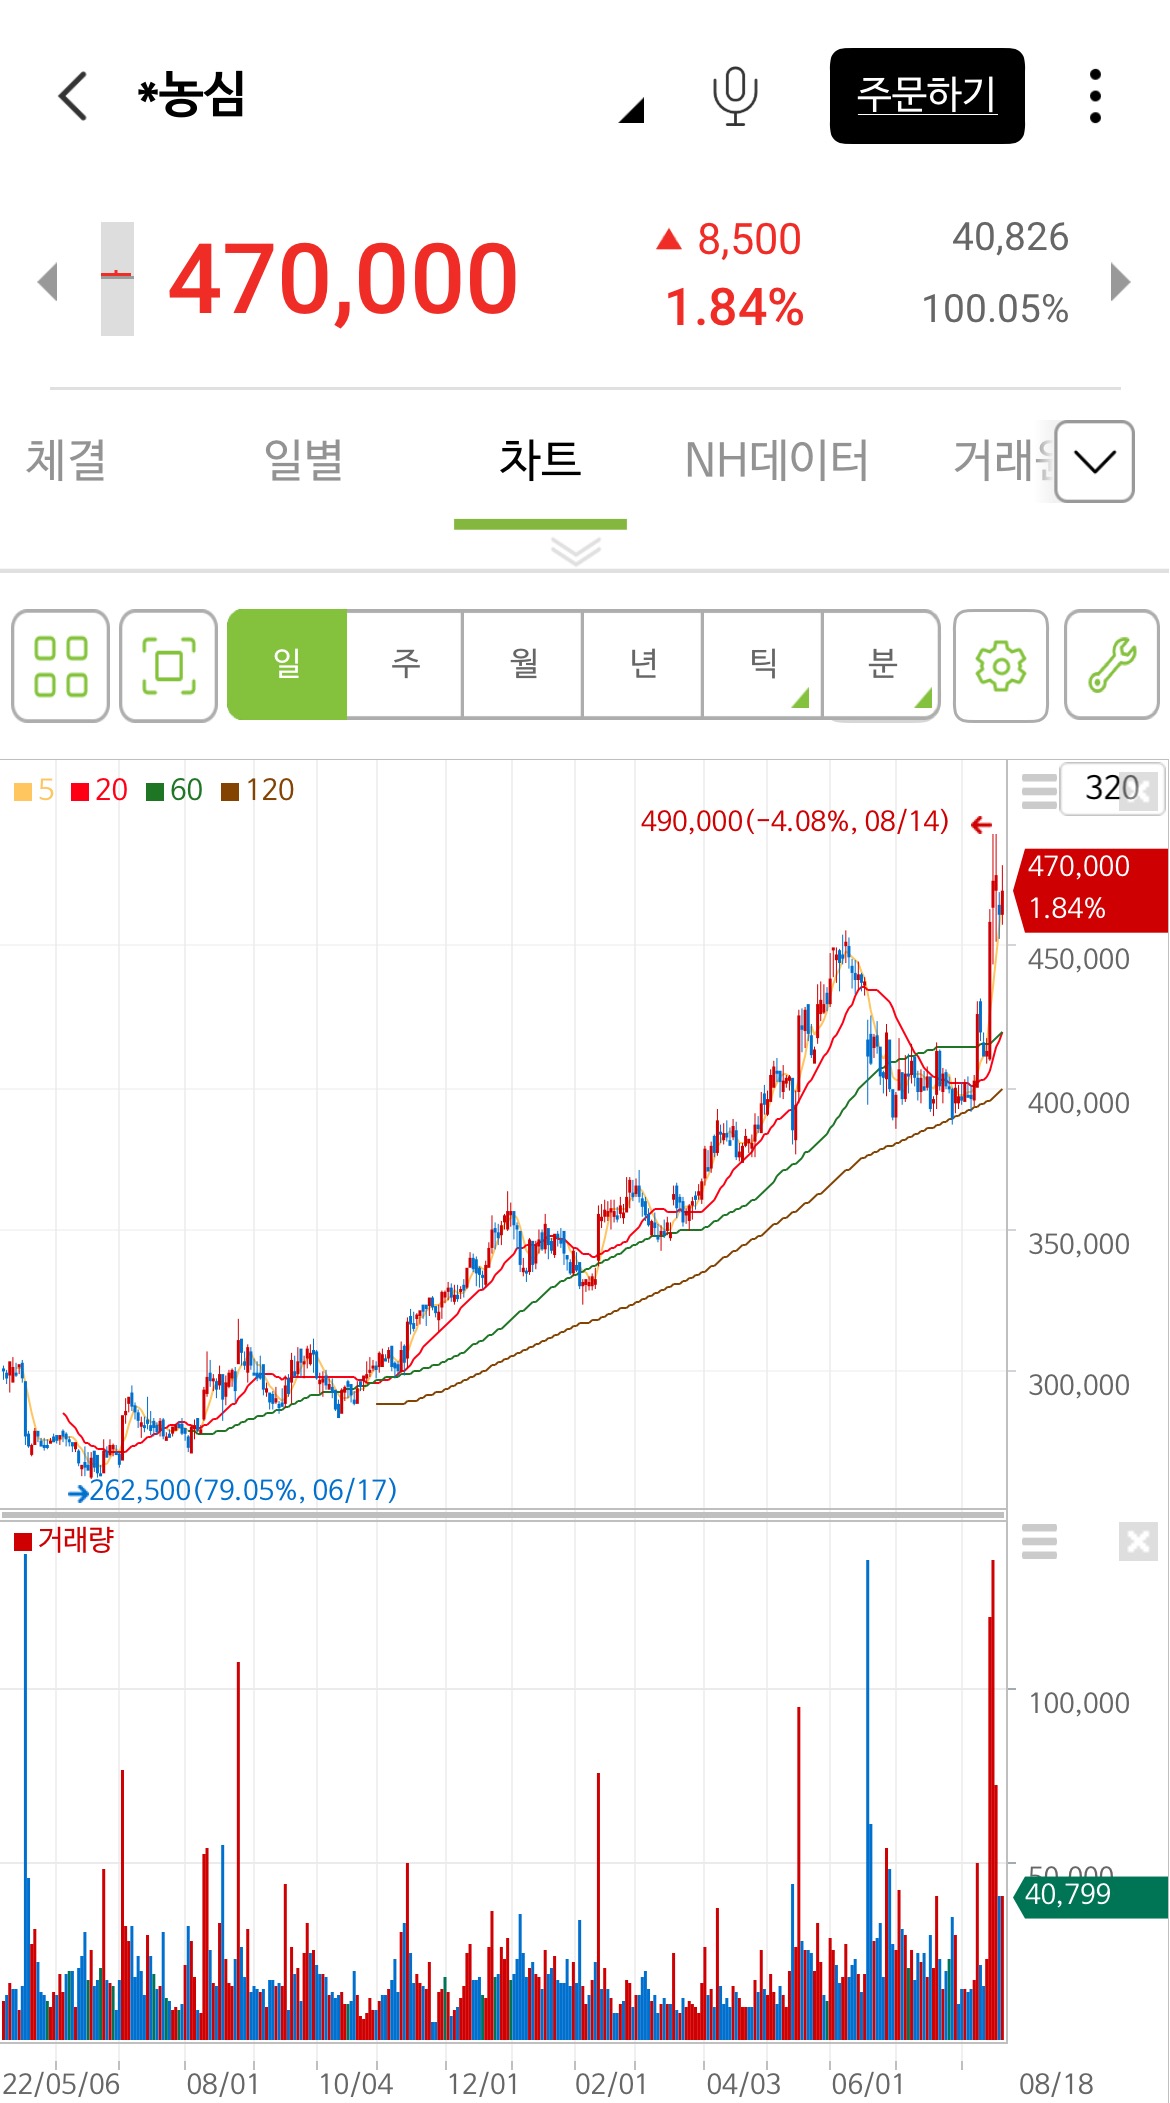Image resolution: width=1170 pixels, height=2103 pixels.
Task: Tap the 02/01 date axis label
Action: [x=611, y=2084]
